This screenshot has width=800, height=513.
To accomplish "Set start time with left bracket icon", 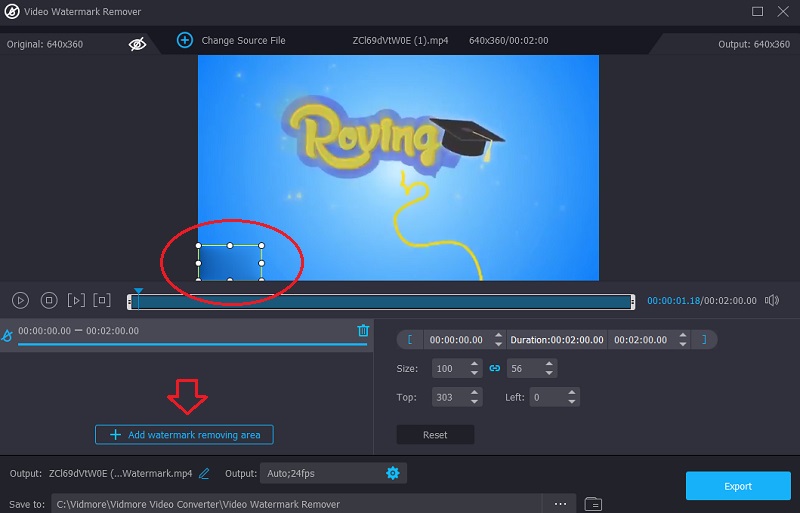I will [x=409, y=340].
